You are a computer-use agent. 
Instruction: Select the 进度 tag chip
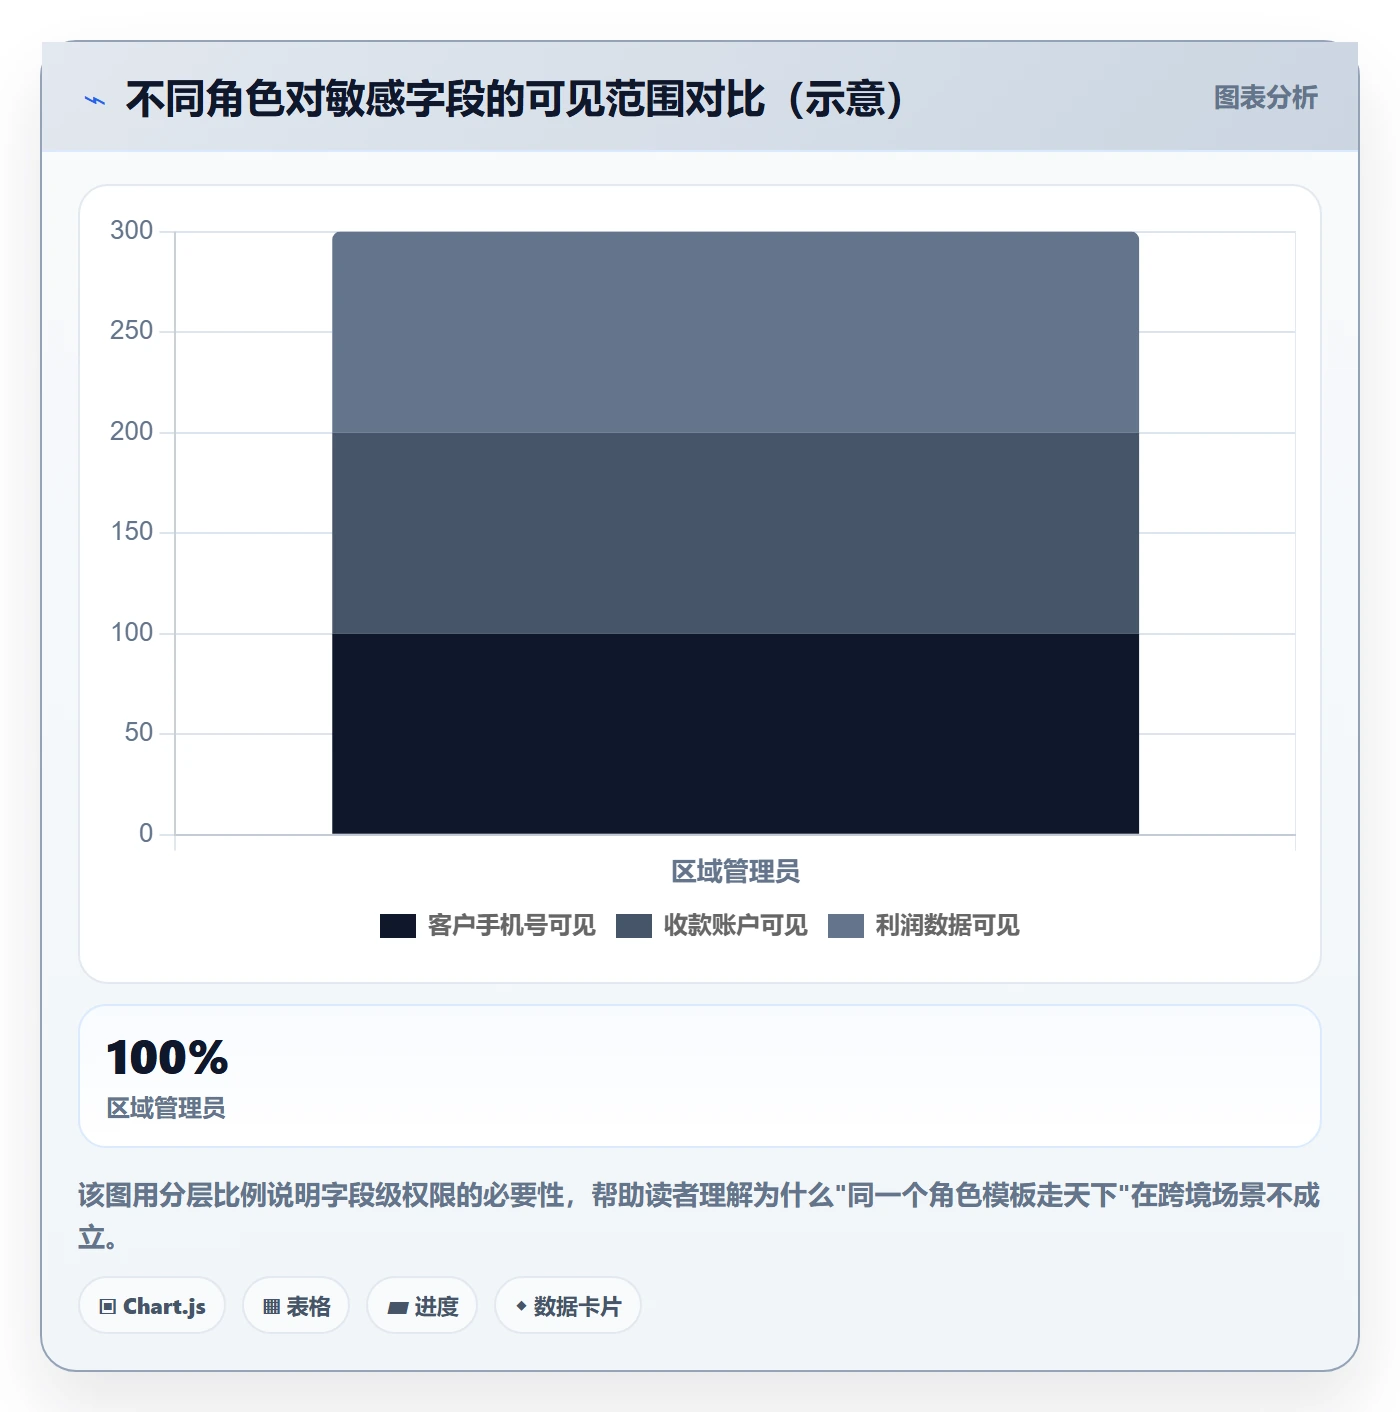click(422, 1306)
